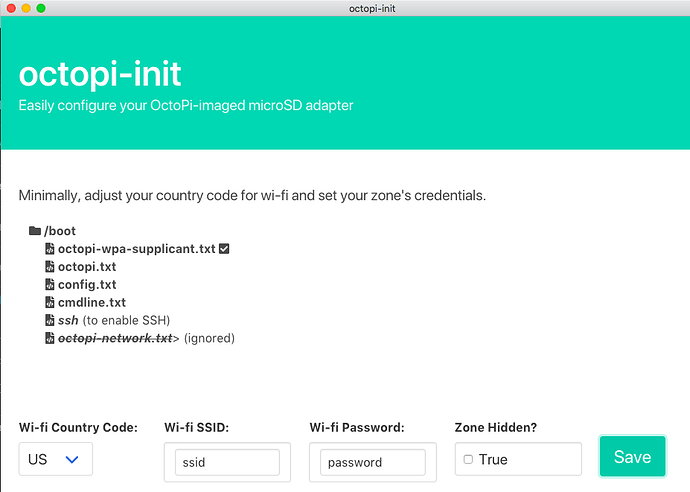Image resolution: width=690 pixels, height=492 pixels.
Task: Select octopi-wpa-supplicant.txt file name
Action: click(x=137, y=249)
